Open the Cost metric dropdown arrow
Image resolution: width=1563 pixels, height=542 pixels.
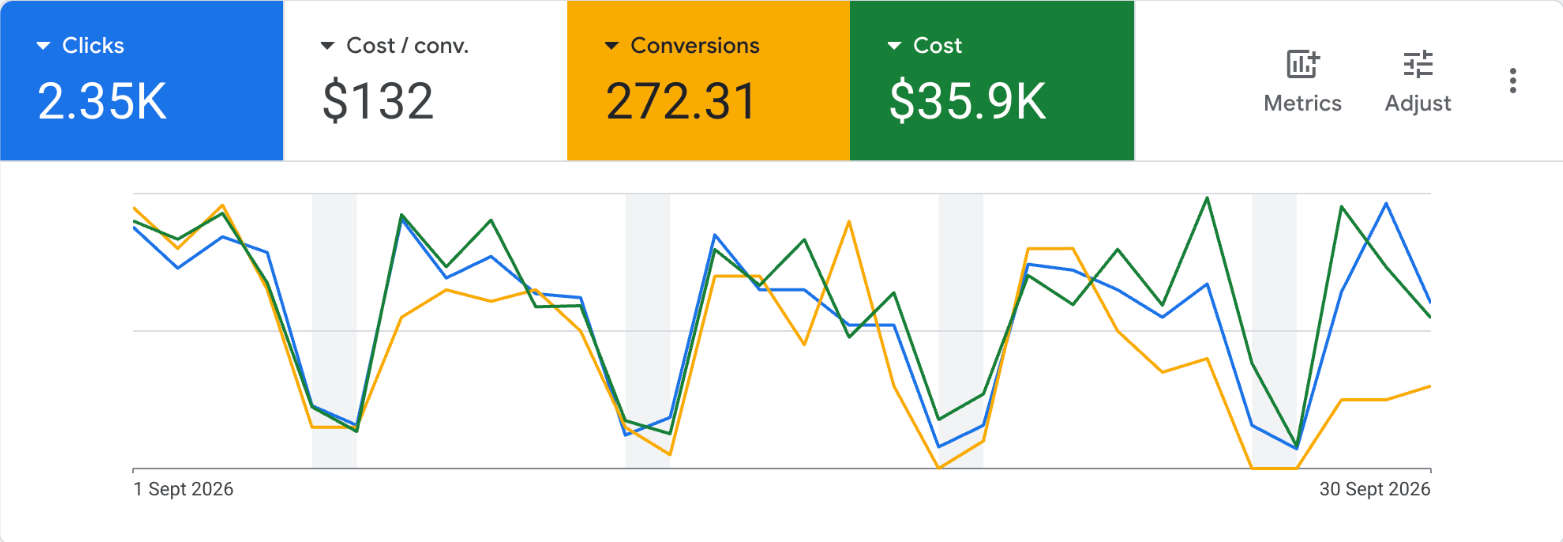coord(894,46)
